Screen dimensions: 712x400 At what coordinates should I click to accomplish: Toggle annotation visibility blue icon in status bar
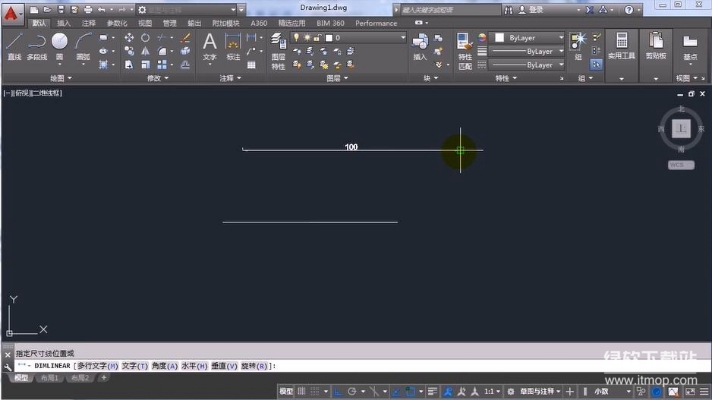click(448, 391)
